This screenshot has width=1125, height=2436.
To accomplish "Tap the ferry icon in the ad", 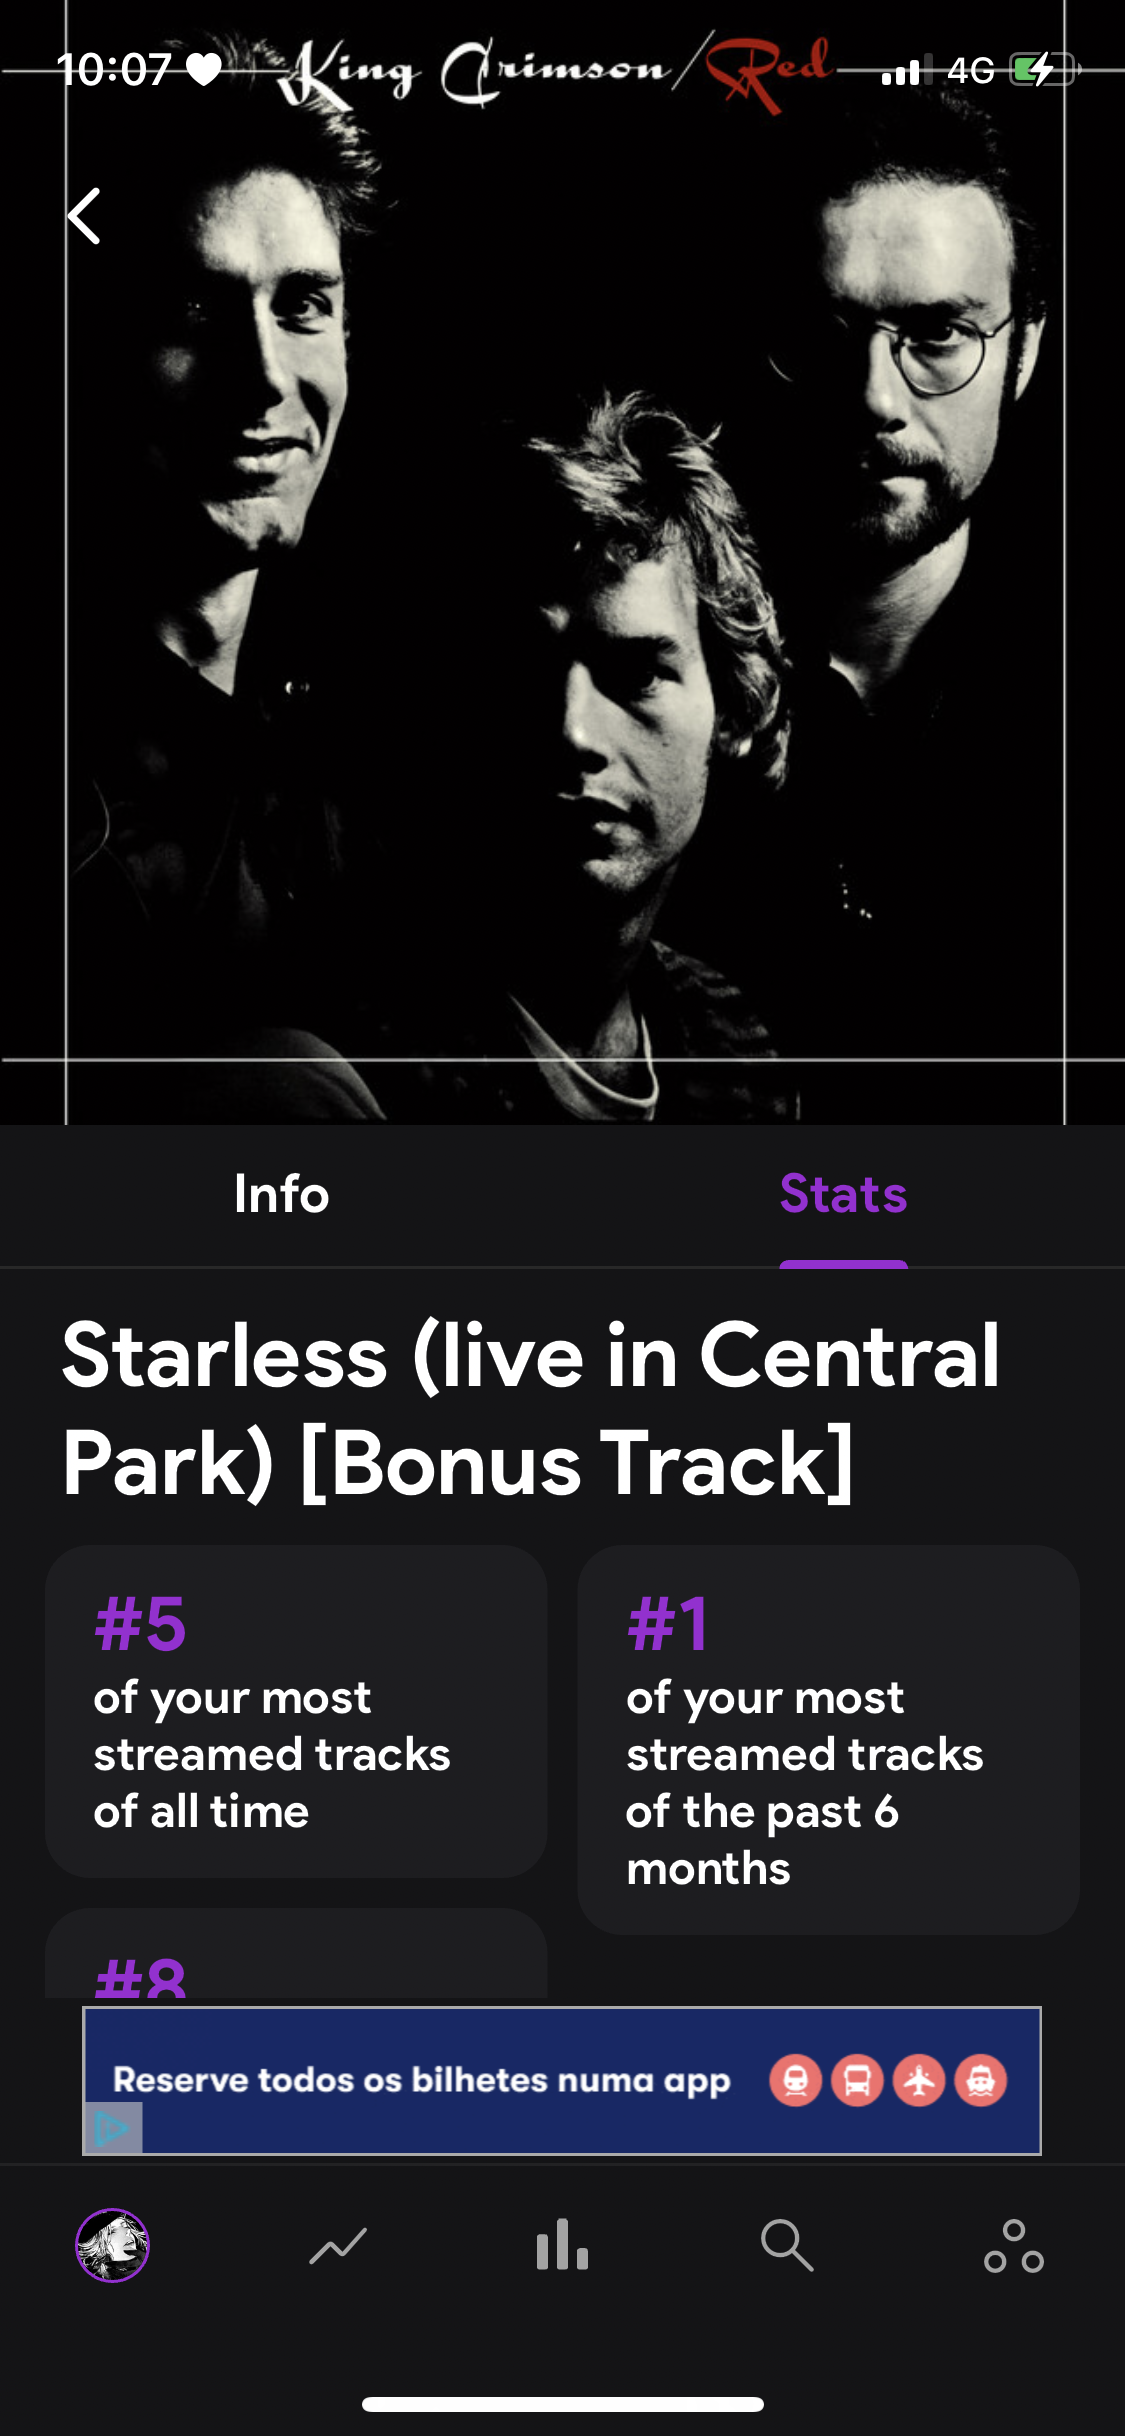I will [981, 2081].
